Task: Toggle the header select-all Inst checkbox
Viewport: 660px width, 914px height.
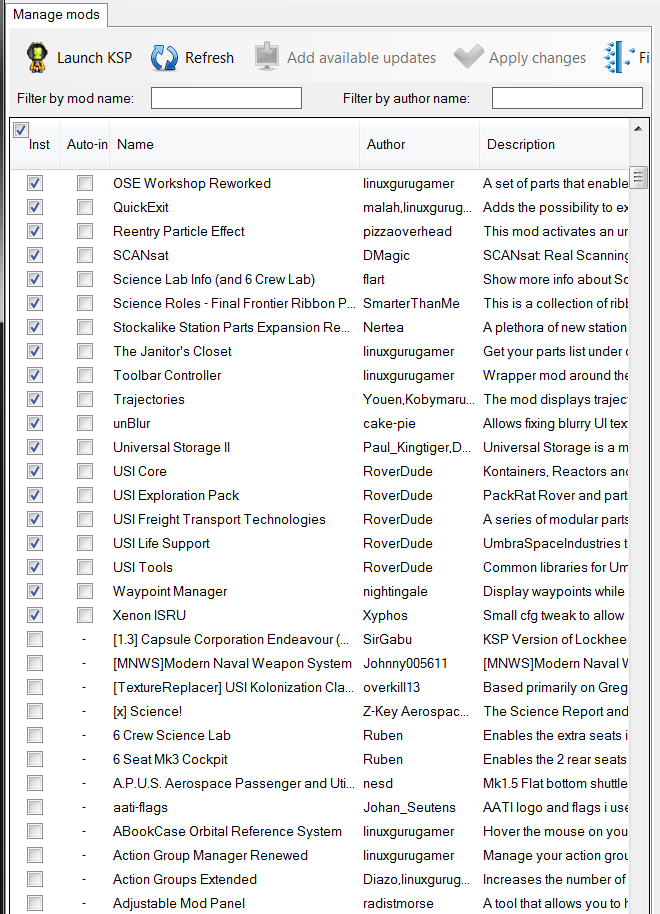Action: tap(20, 129)
